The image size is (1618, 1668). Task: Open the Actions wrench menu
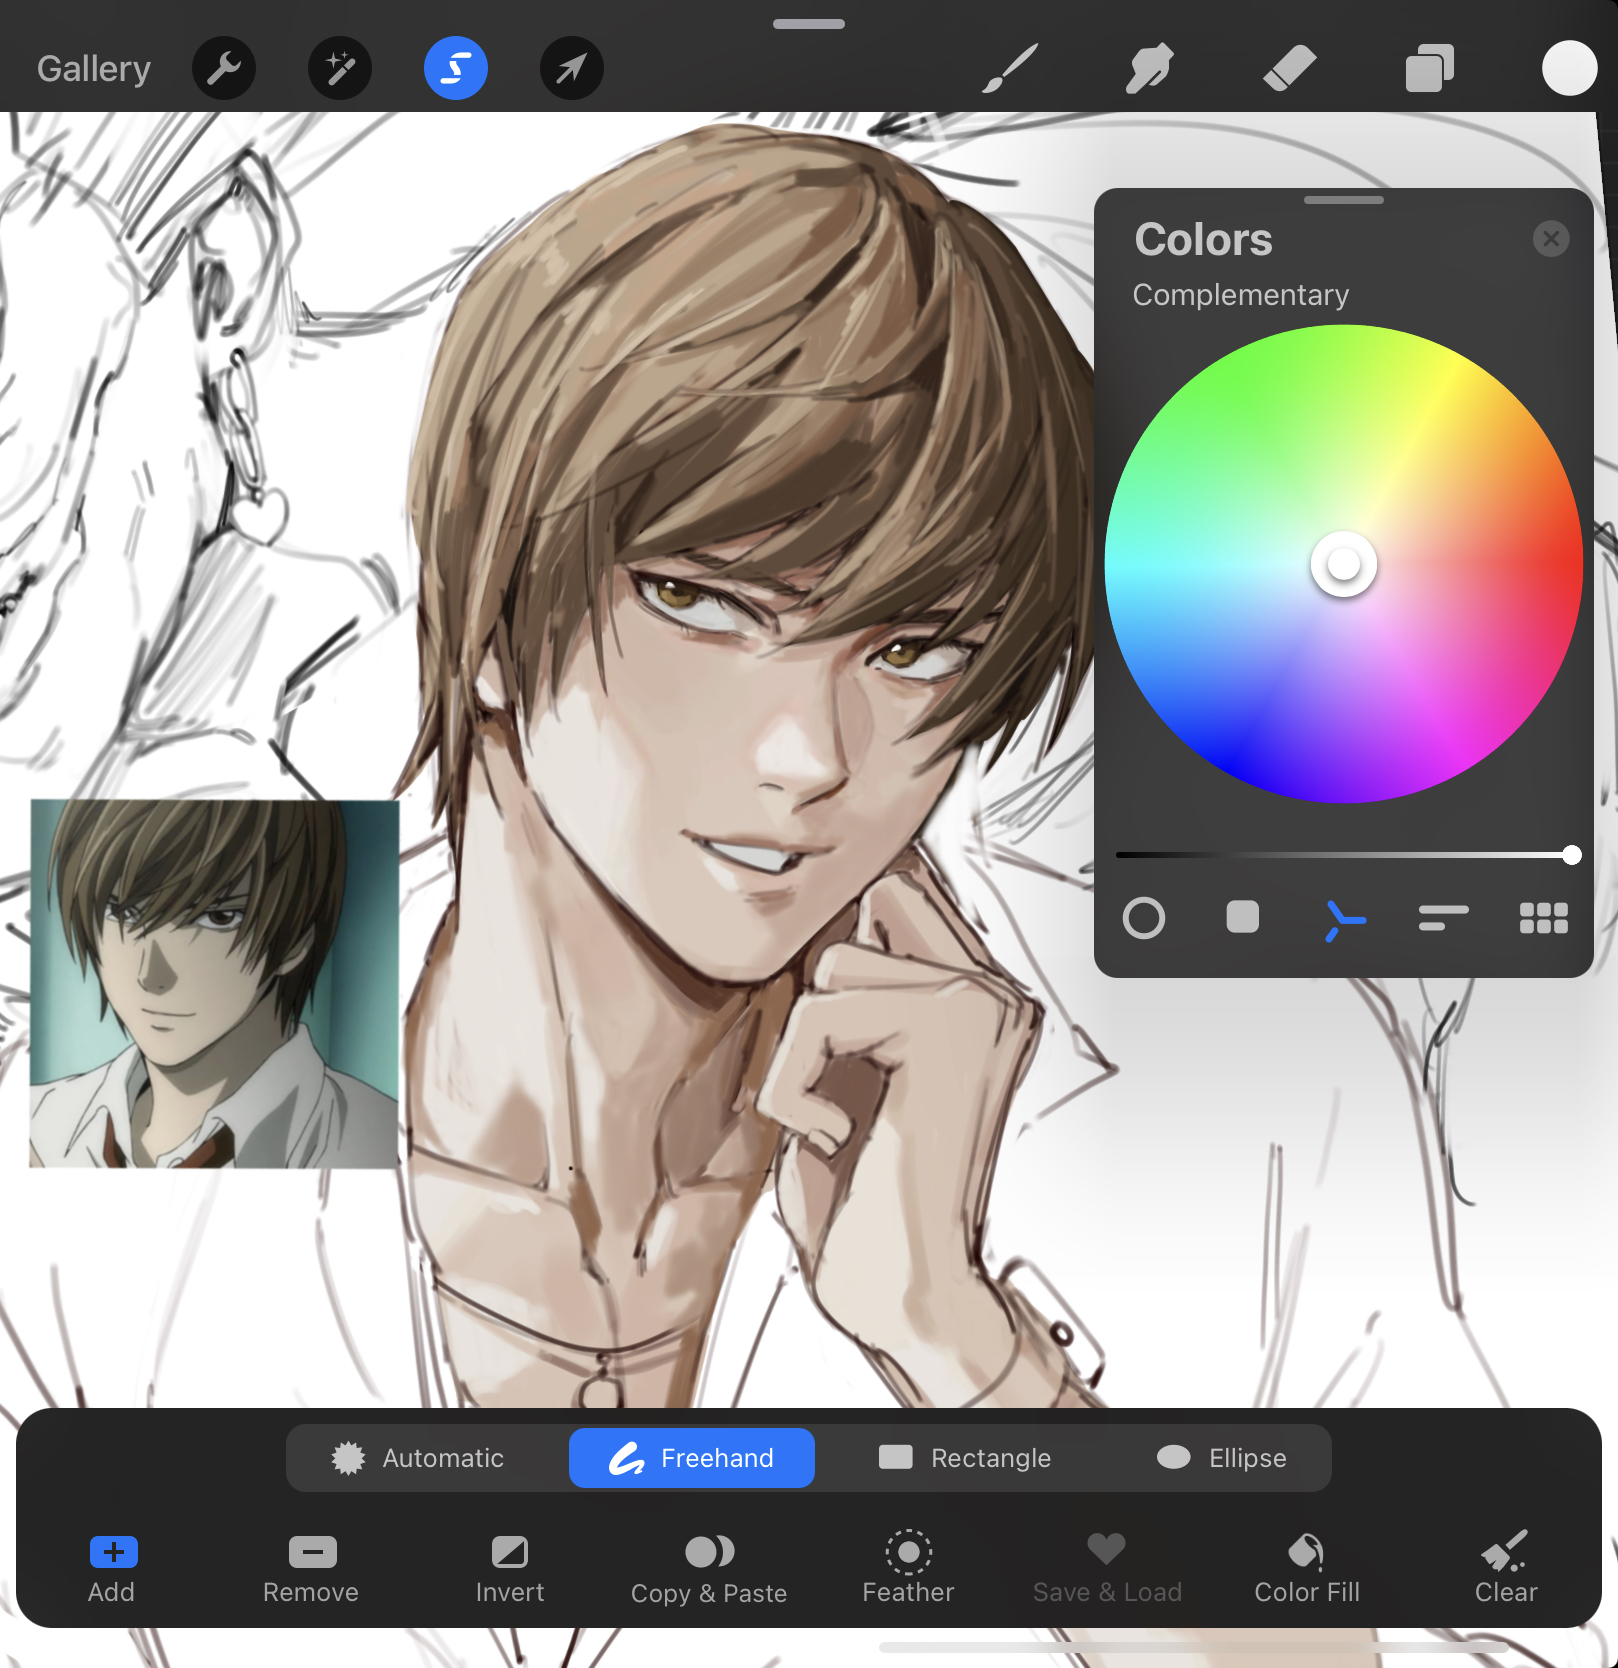224,68
